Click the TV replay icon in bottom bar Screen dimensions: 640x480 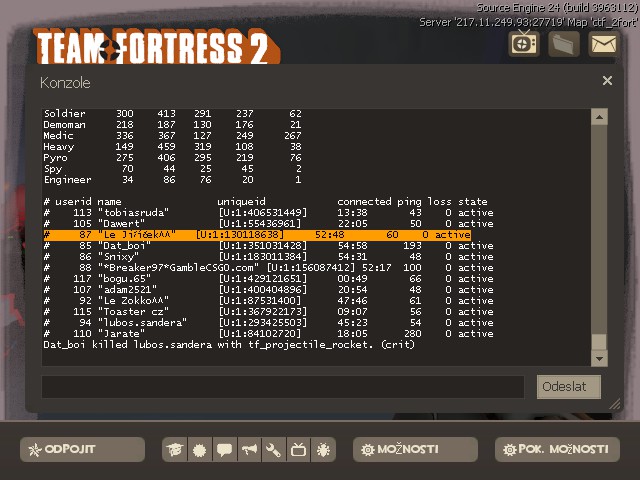point(298,450)
